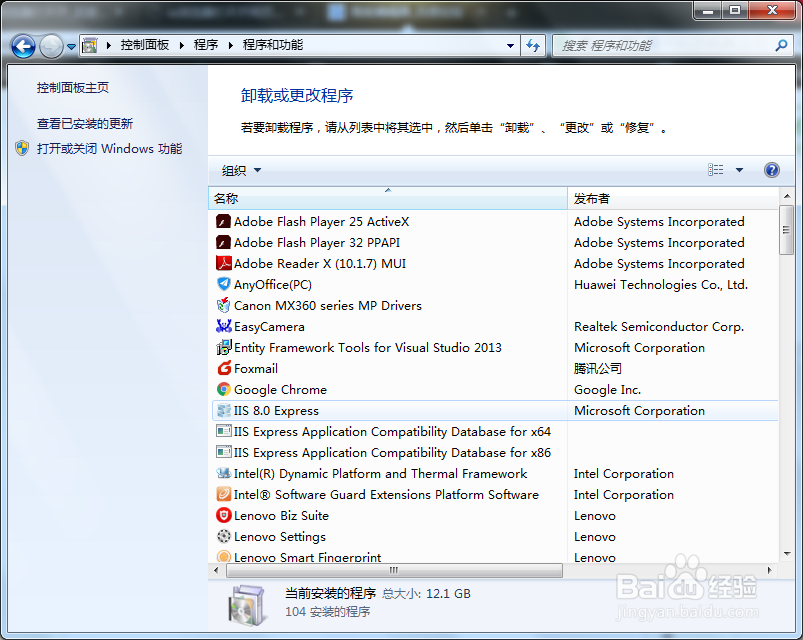Select the Foxmail program name
803x640 pixels.
click(256, 369)
